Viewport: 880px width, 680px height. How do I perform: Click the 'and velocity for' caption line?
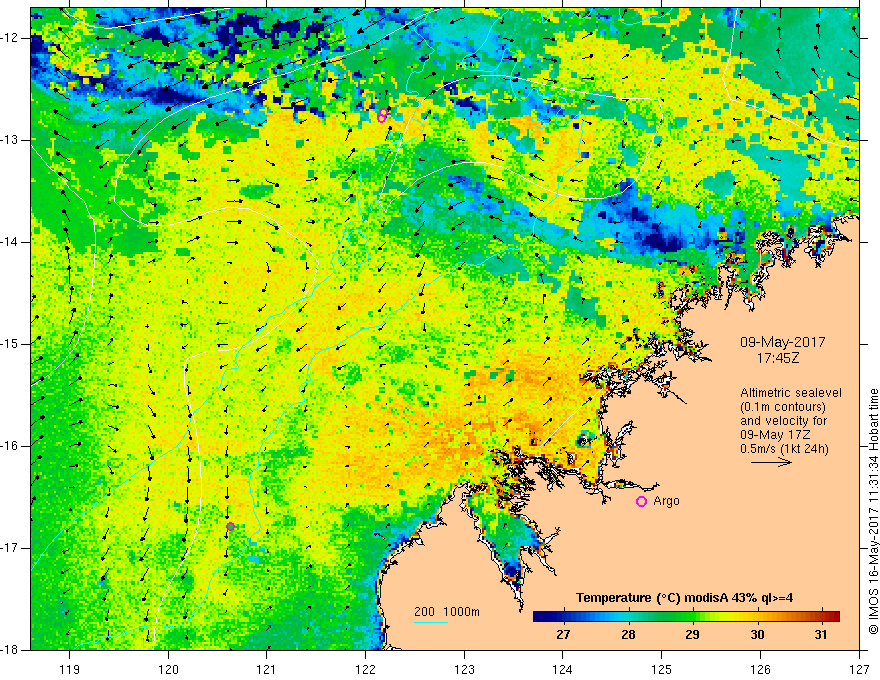783,421
